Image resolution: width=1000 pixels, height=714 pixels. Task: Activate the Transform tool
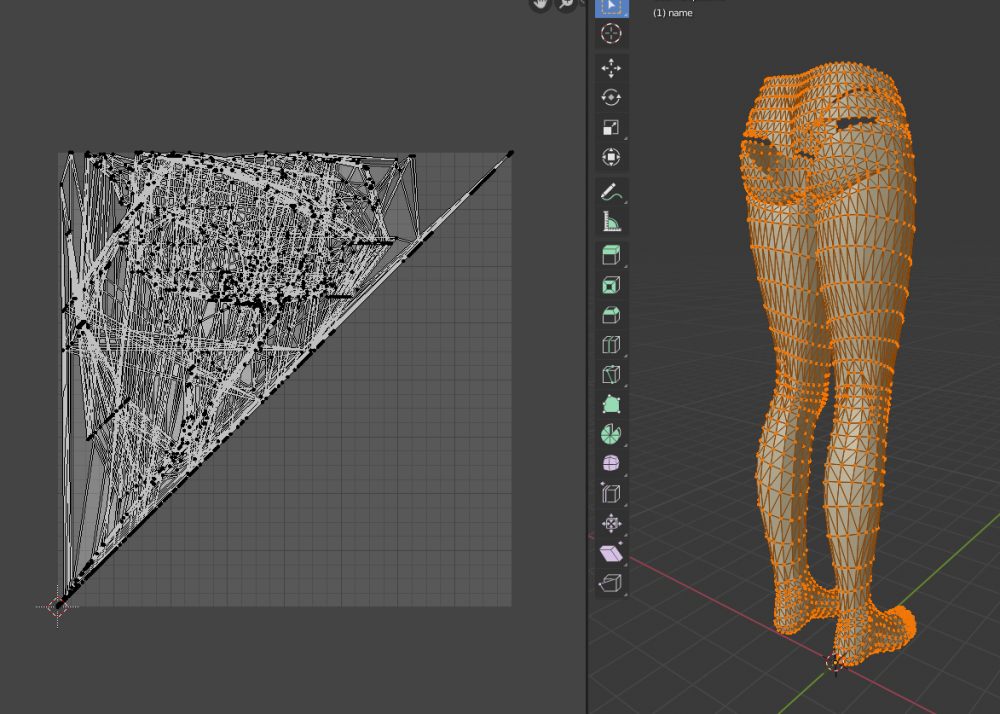click(611, 157)
